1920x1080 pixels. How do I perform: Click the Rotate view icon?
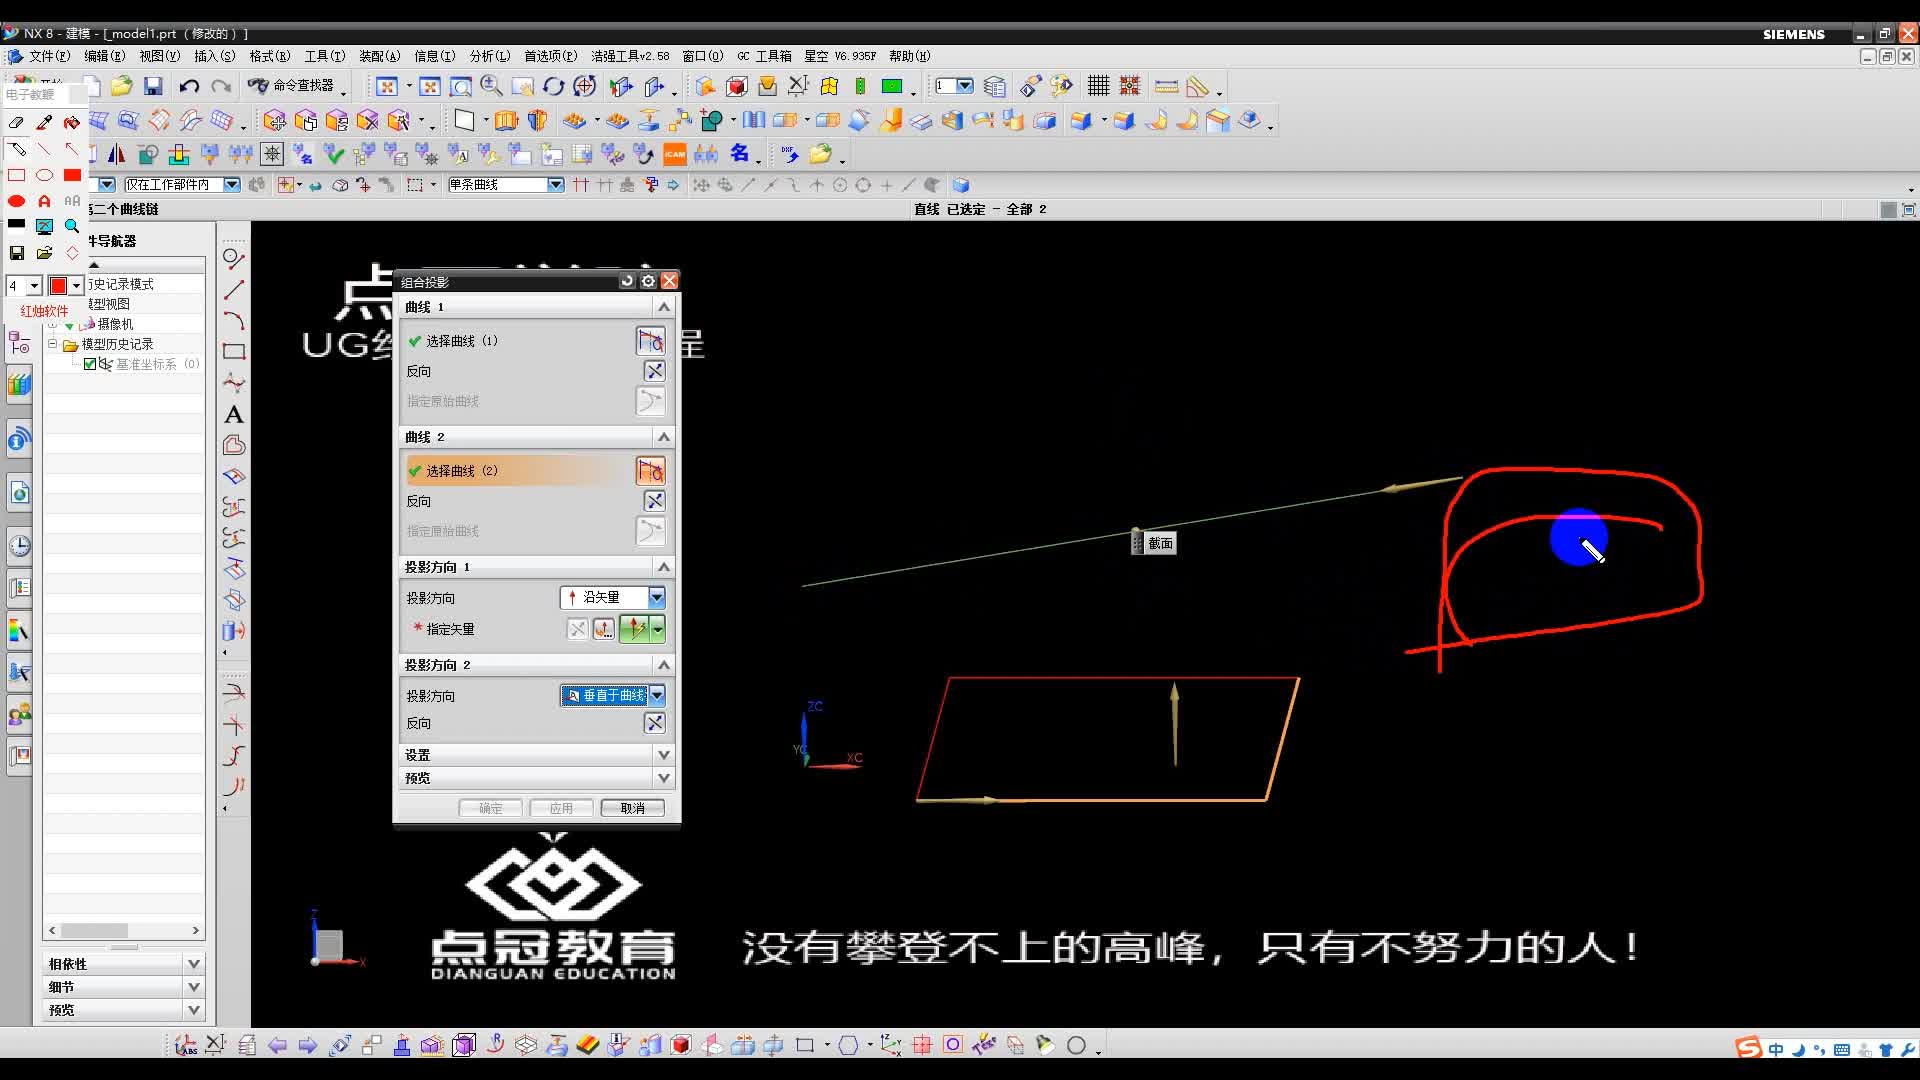click(x=553, y=87)
